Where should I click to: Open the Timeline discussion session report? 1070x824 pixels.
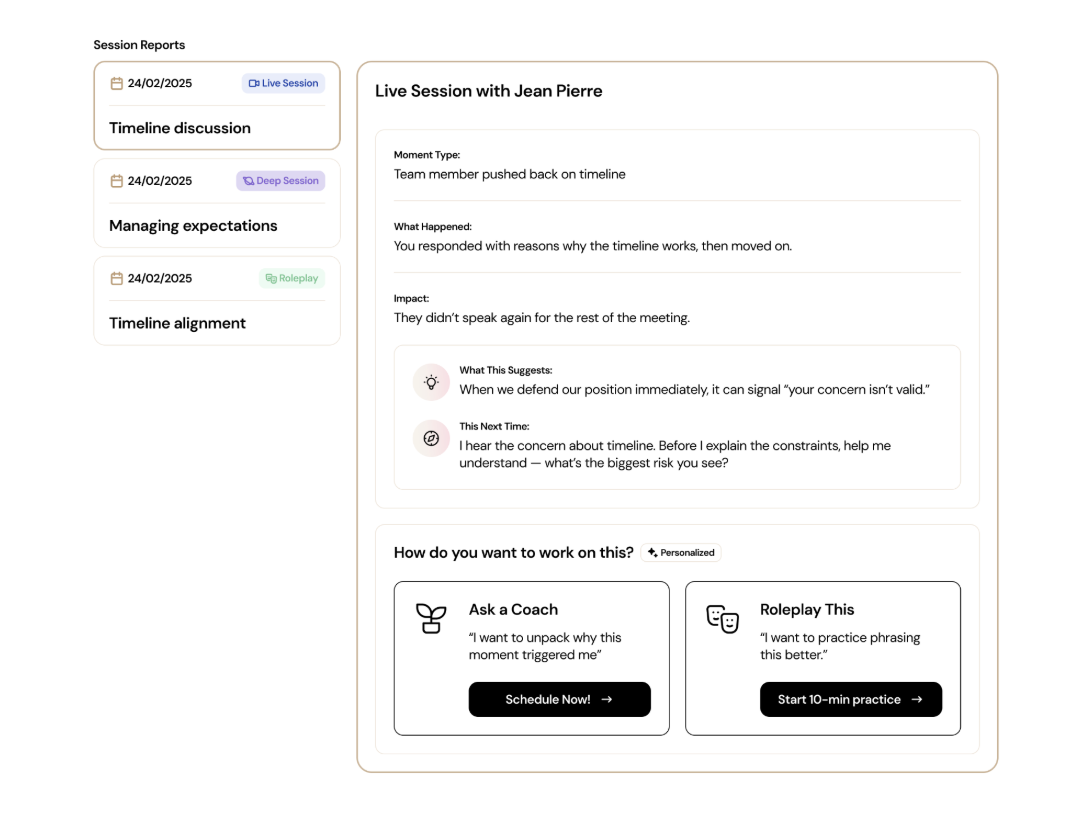click(x=180, y=128)
